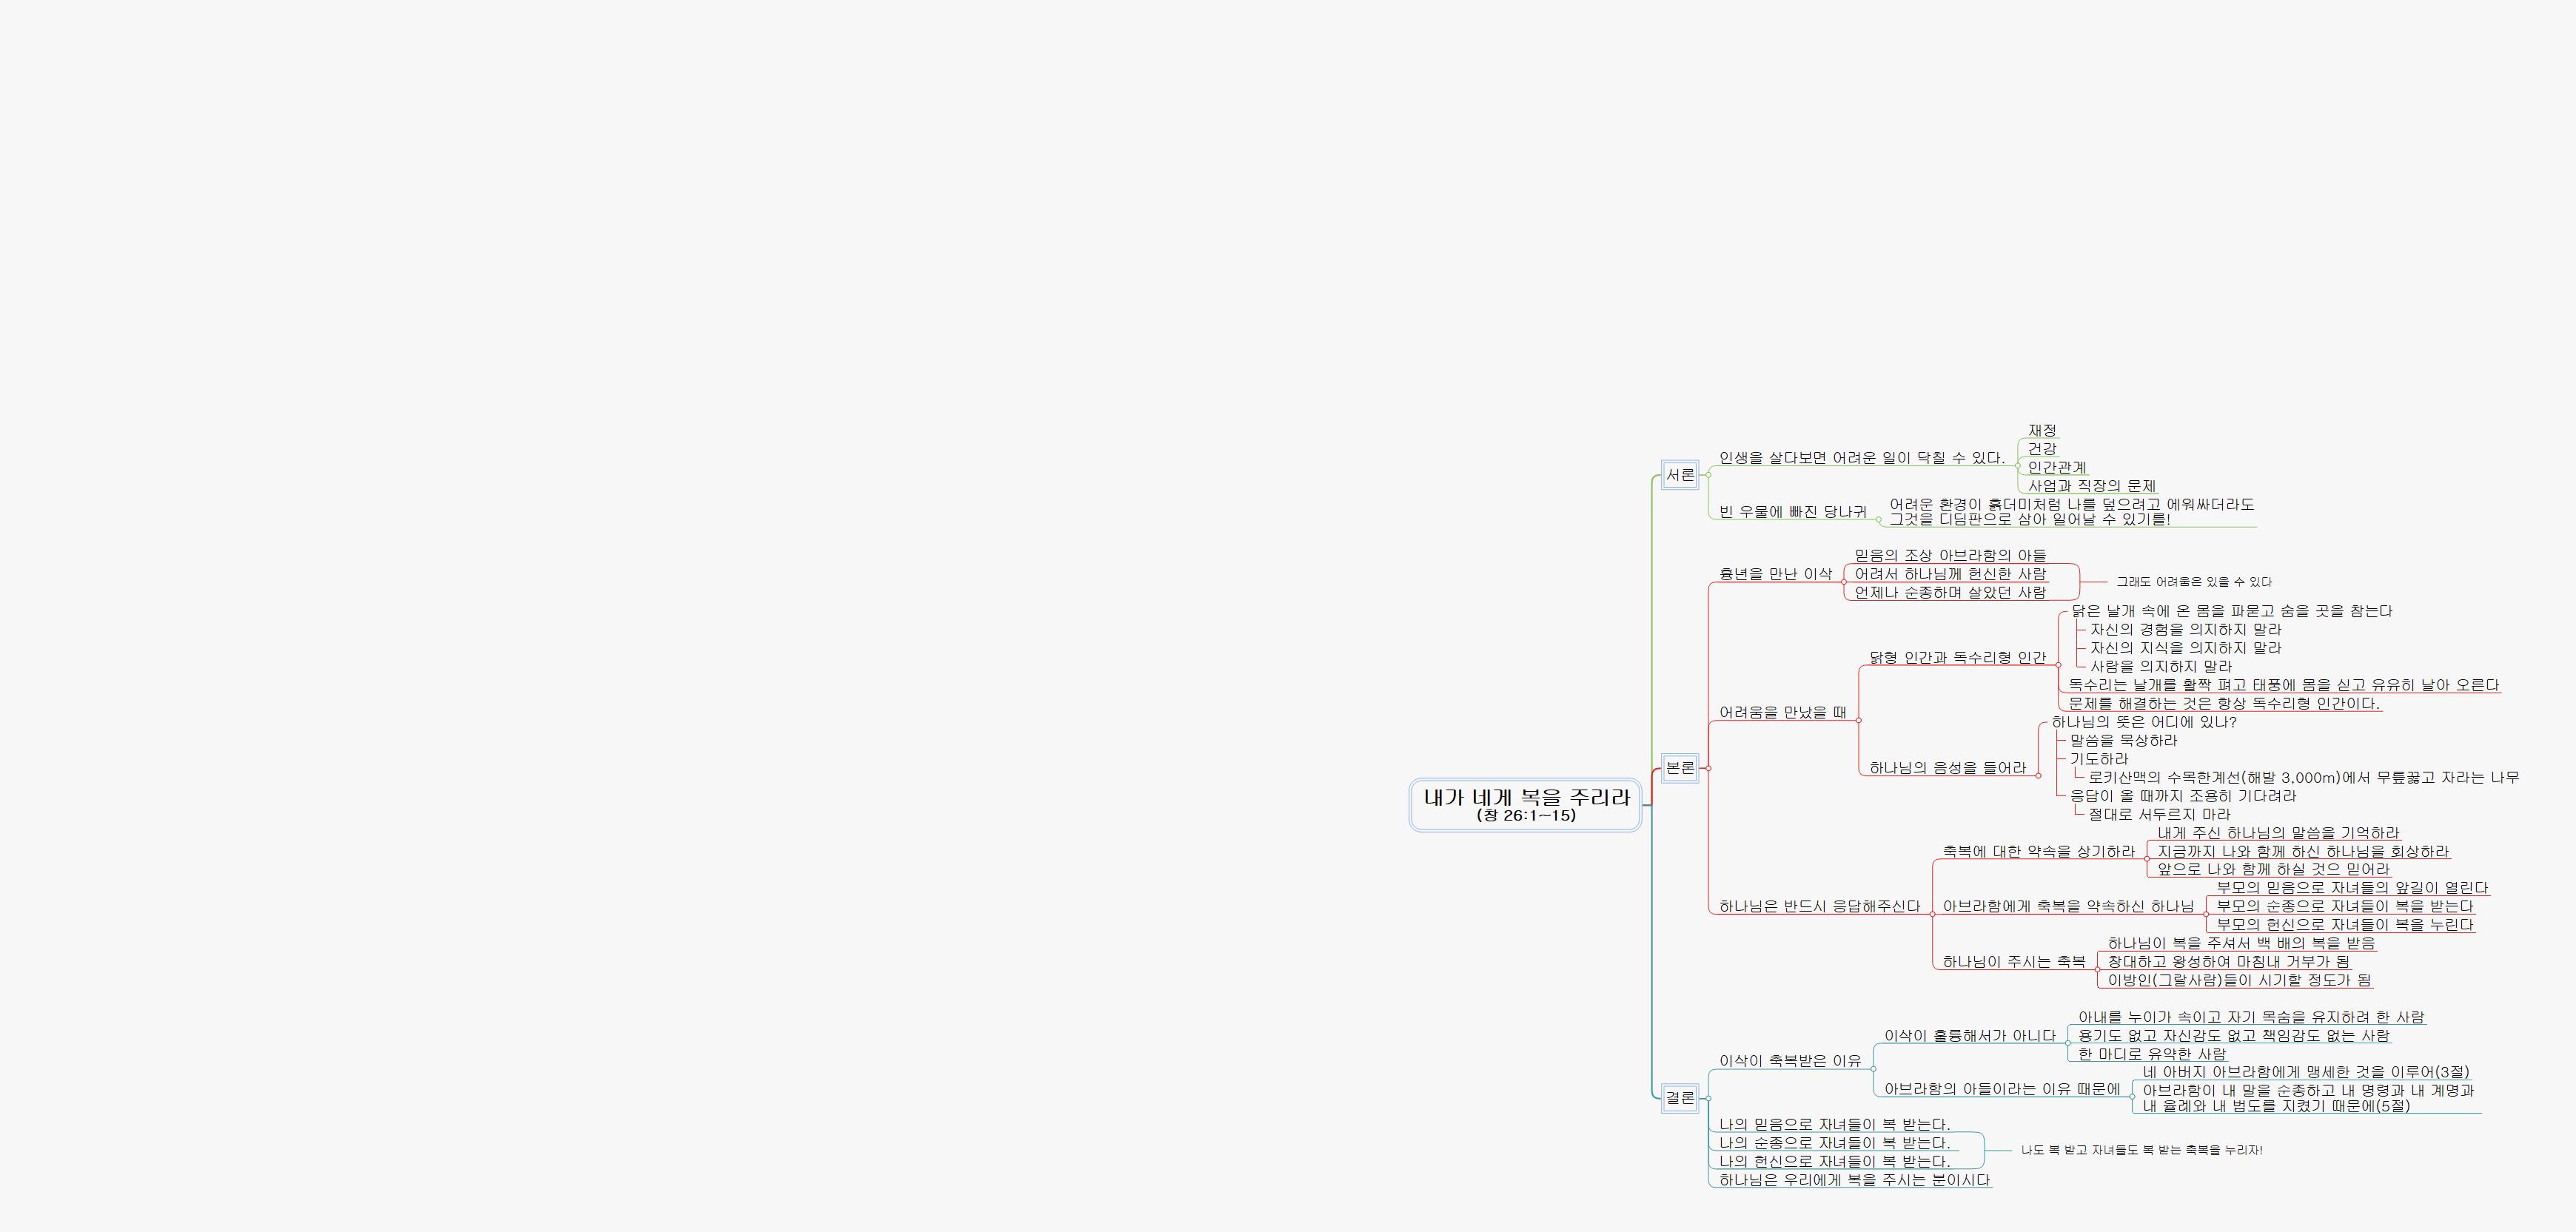
Task: Collapse the 결론 branch via its circle
Action: pos(1708,1098)
